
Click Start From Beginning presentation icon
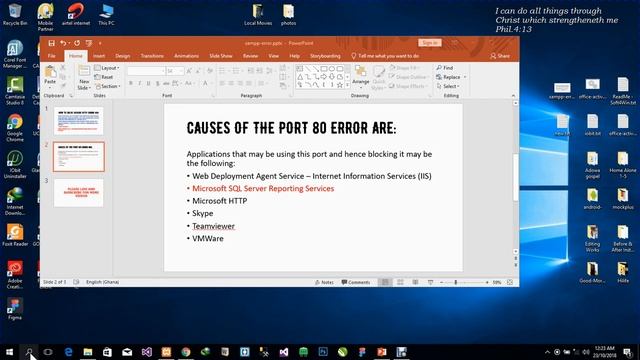coord(89,43)
